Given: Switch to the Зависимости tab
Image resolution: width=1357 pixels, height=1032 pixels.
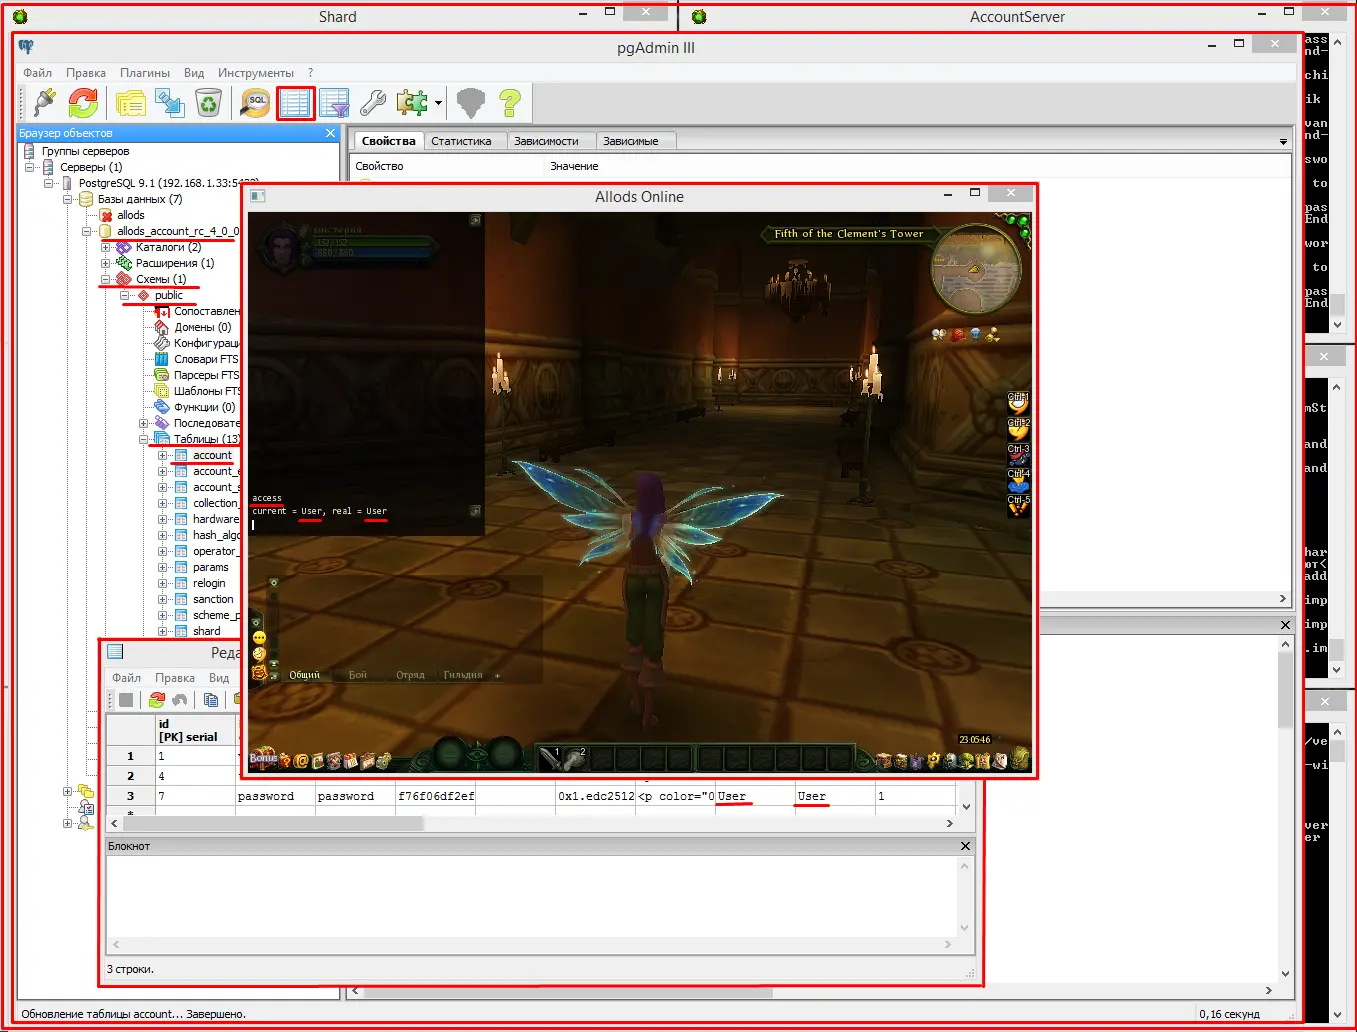Looking at the screenshot, I should (x=546, y=141).
